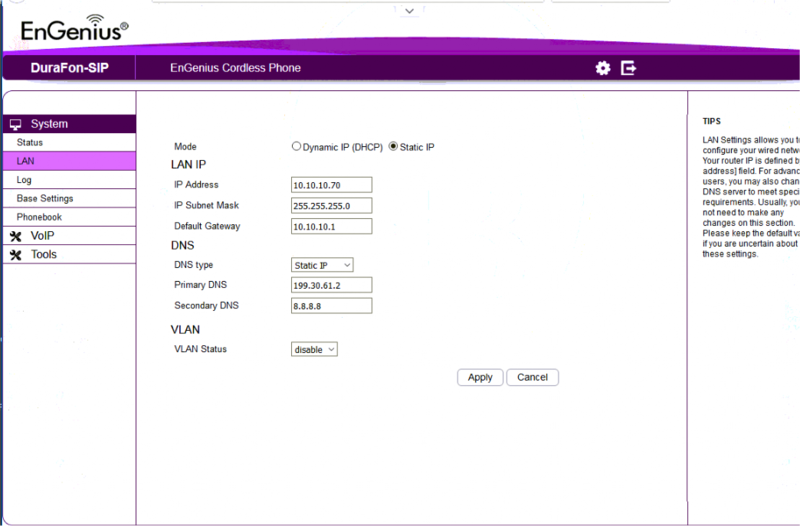
Task: Click the logout icon in the header
Action: pos(629,68)
